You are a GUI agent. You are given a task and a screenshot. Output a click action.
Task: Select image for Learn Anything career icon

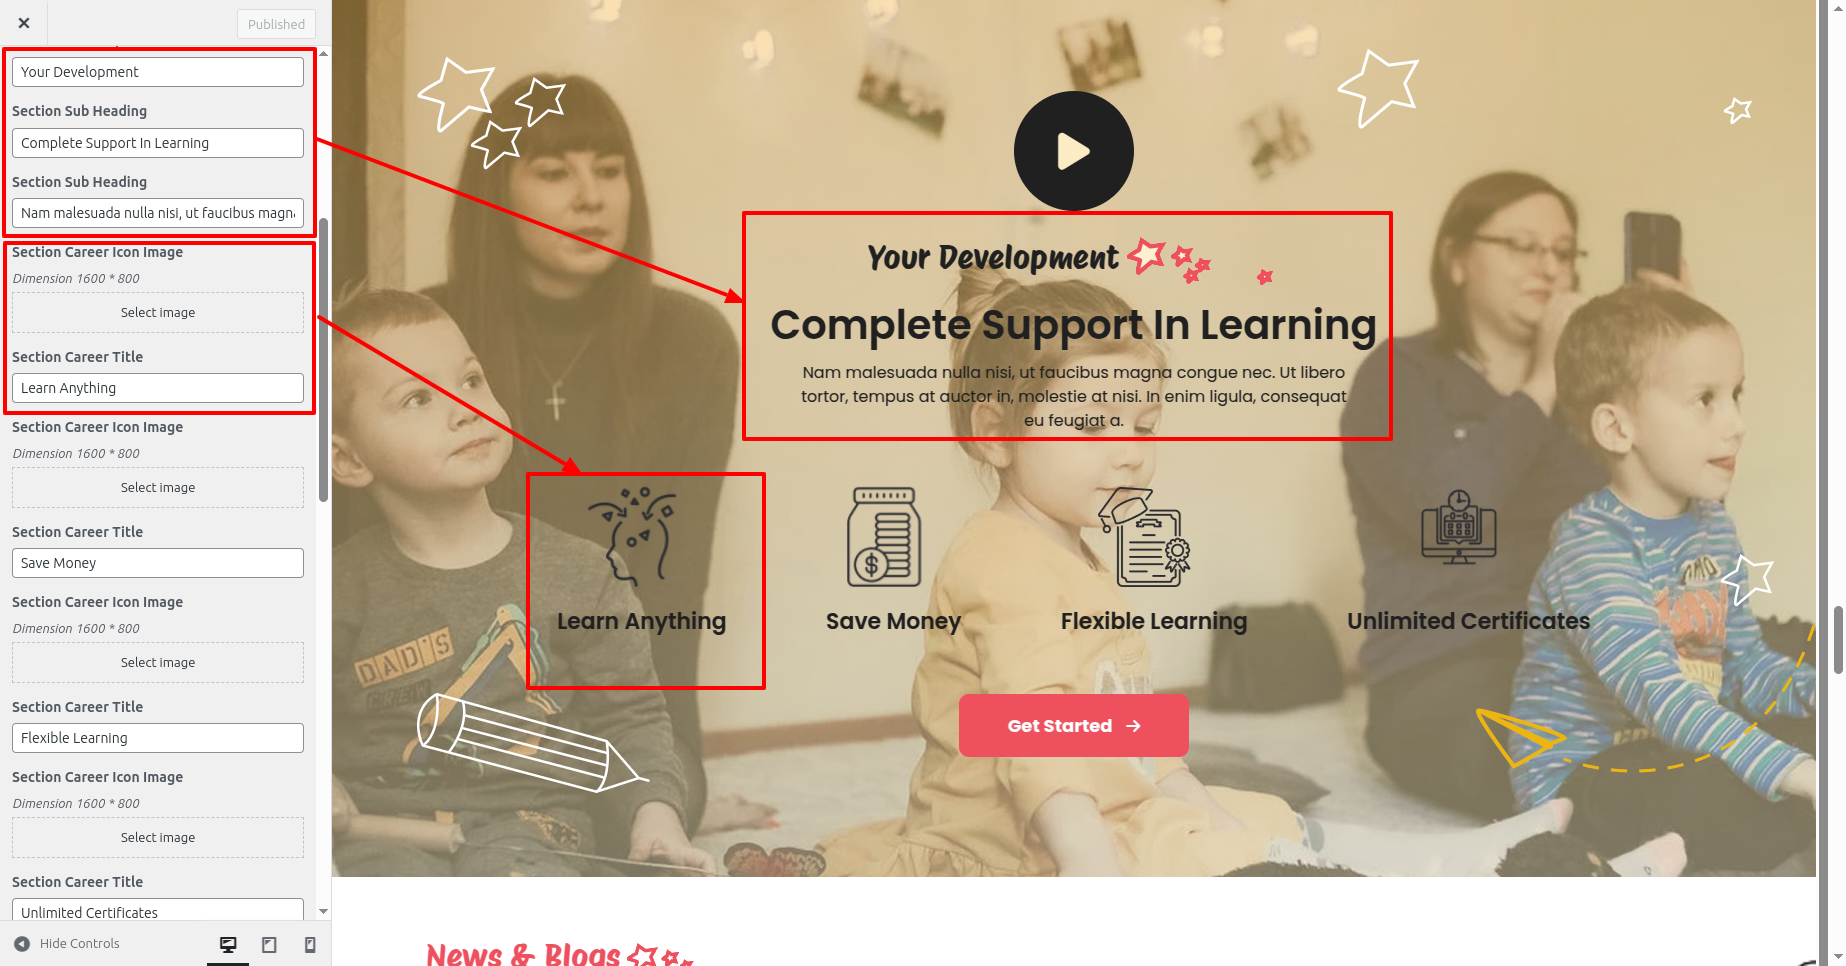click(x=158, y=313)
